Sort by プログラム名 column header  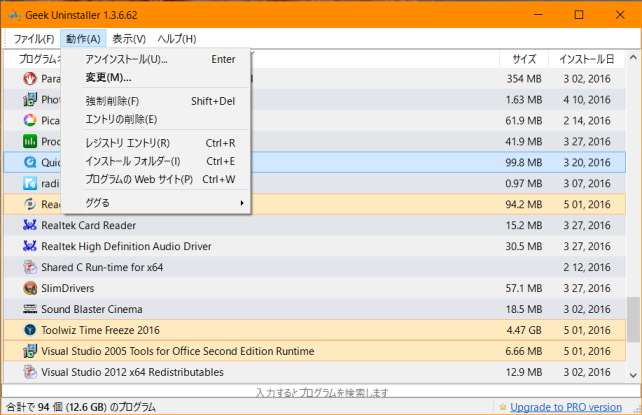pos(40,59)
